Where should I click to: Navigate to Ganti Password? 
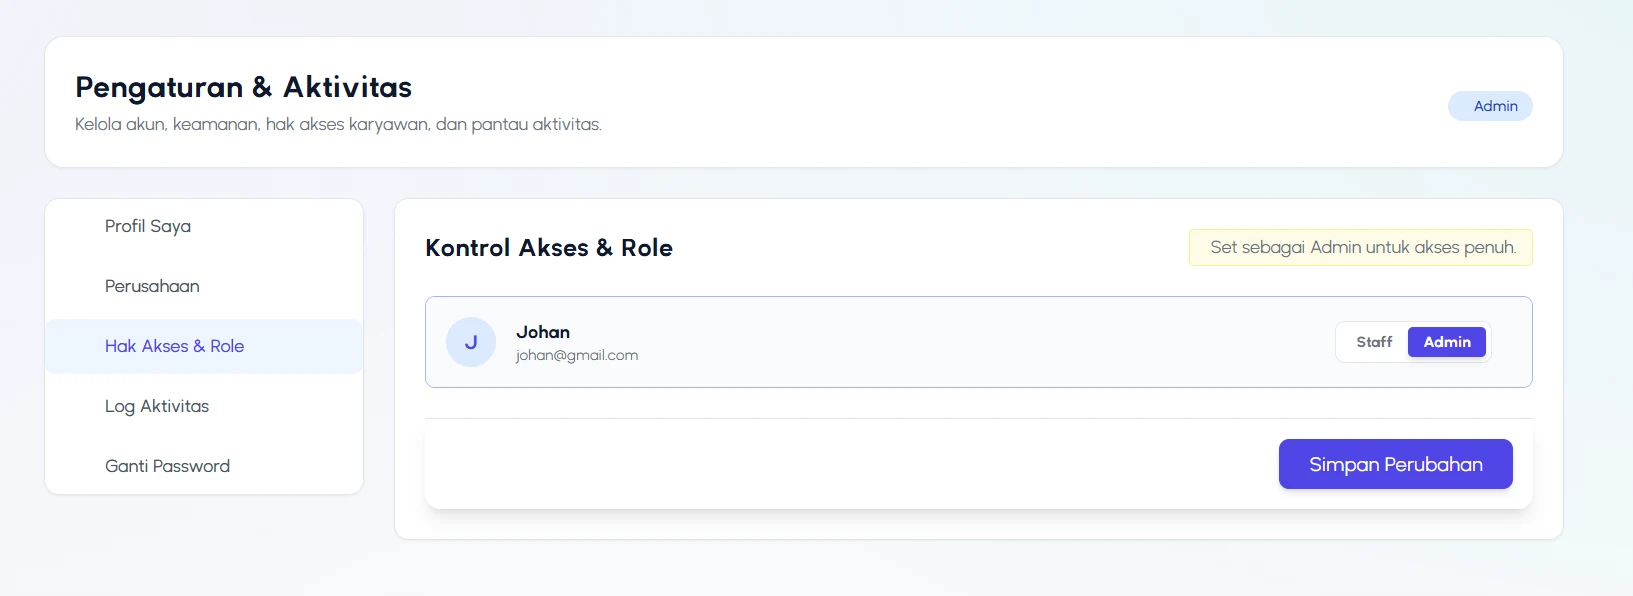(167, 466)
